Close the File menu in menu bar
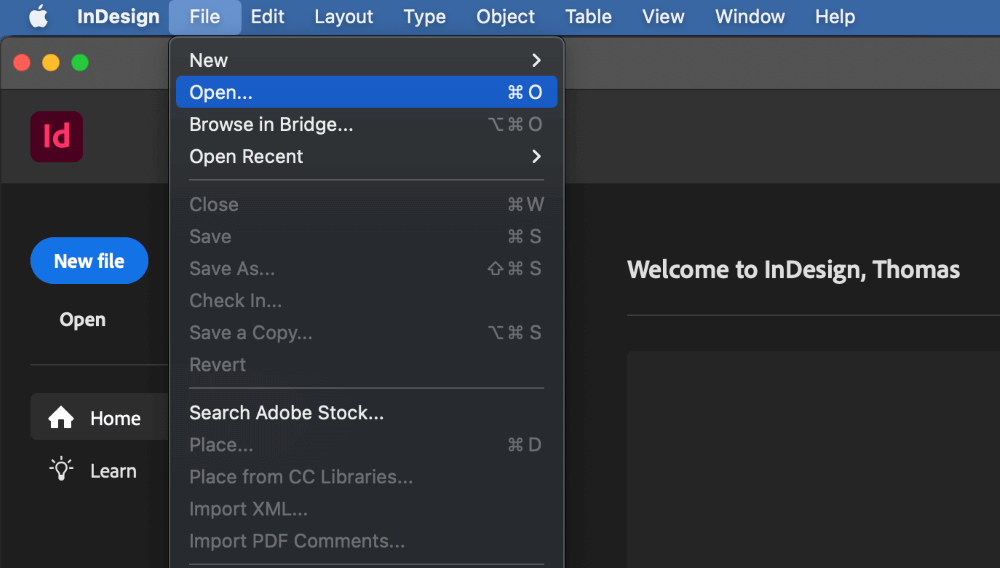This screenshot has width=1000, height=568. 205,17
